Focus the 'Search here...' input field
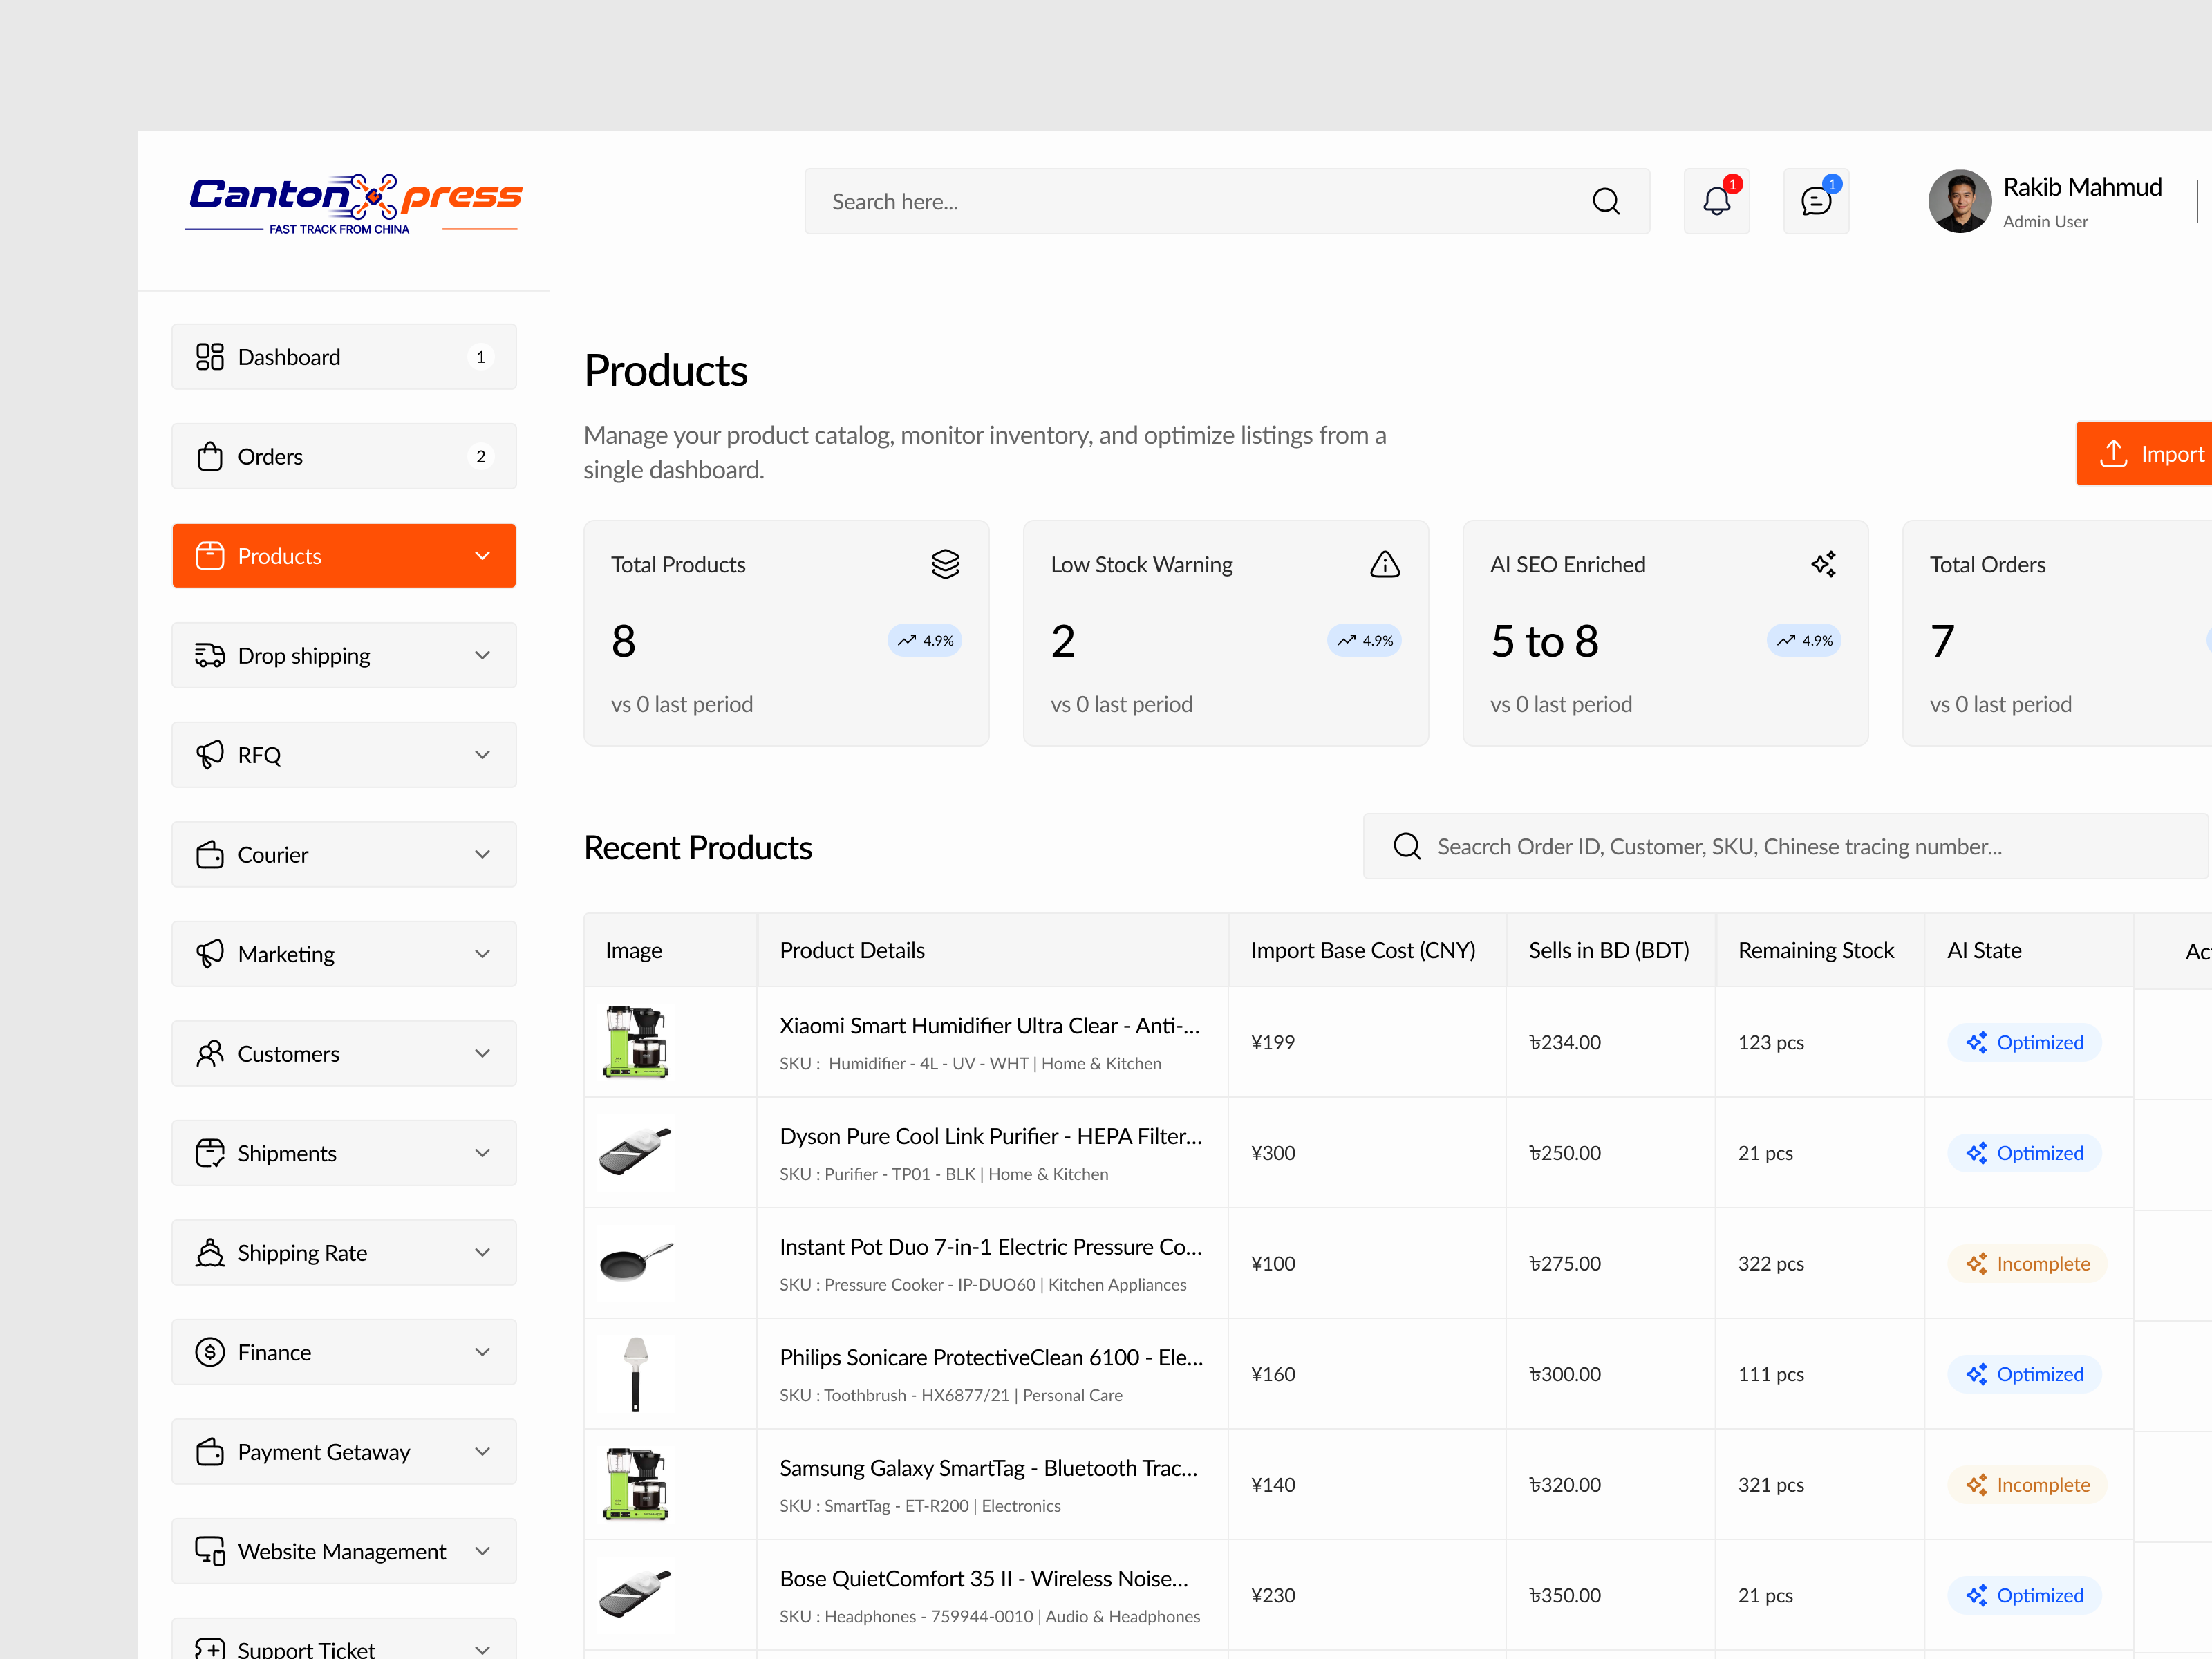The width and height of the screenshot is (2212, 1659). tap(1227, 201)
